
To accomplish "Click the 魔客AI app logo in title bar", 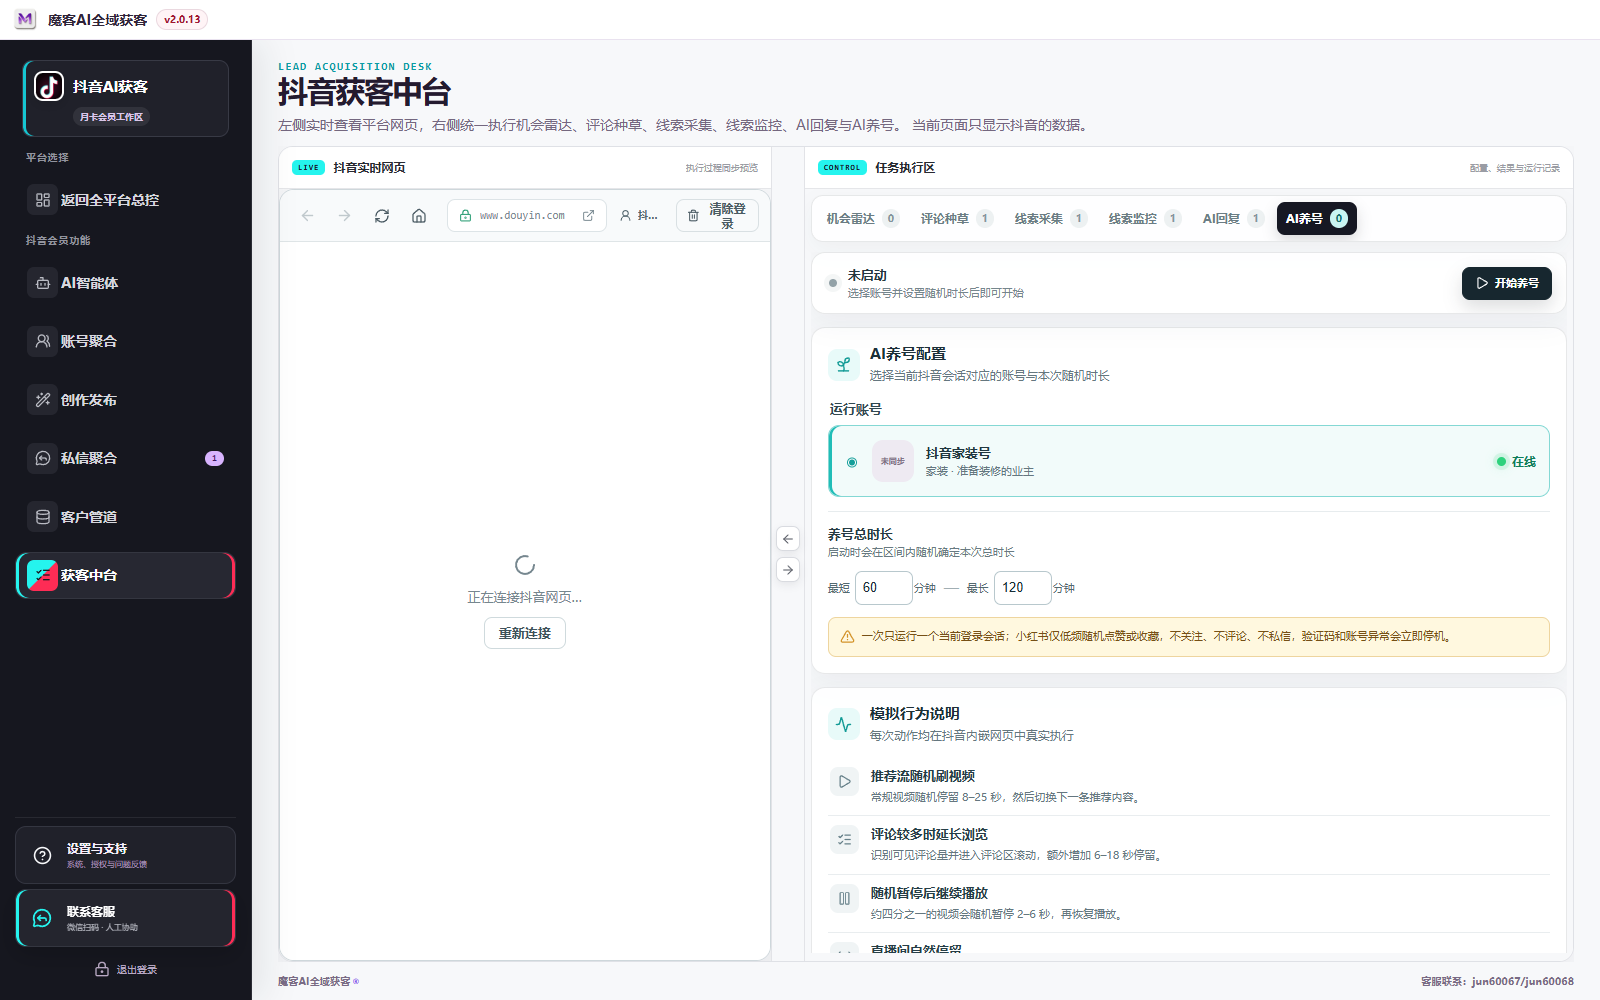I will [x=25, y=19].
